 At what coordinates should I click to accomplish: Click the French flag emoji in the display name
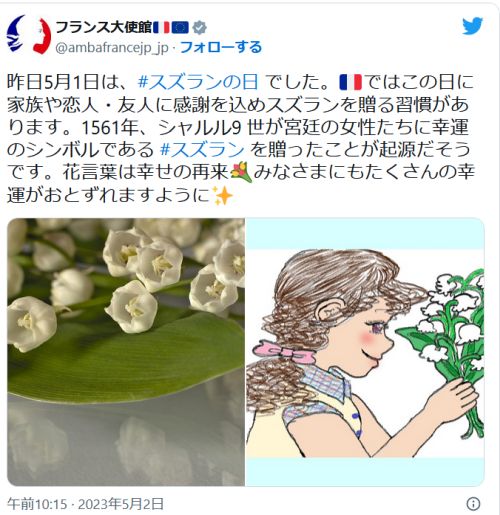tap(161, 28)
